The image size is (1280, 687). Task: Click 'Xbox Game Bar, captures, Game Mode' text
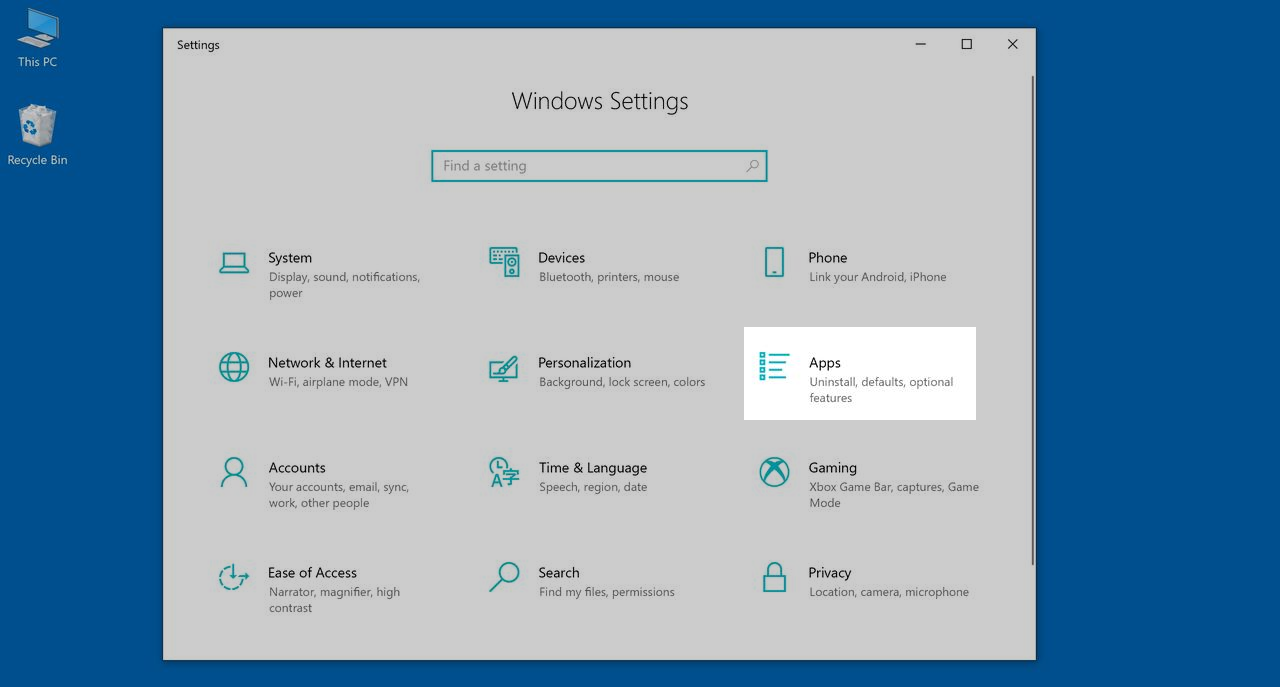[x=894, y=495]
